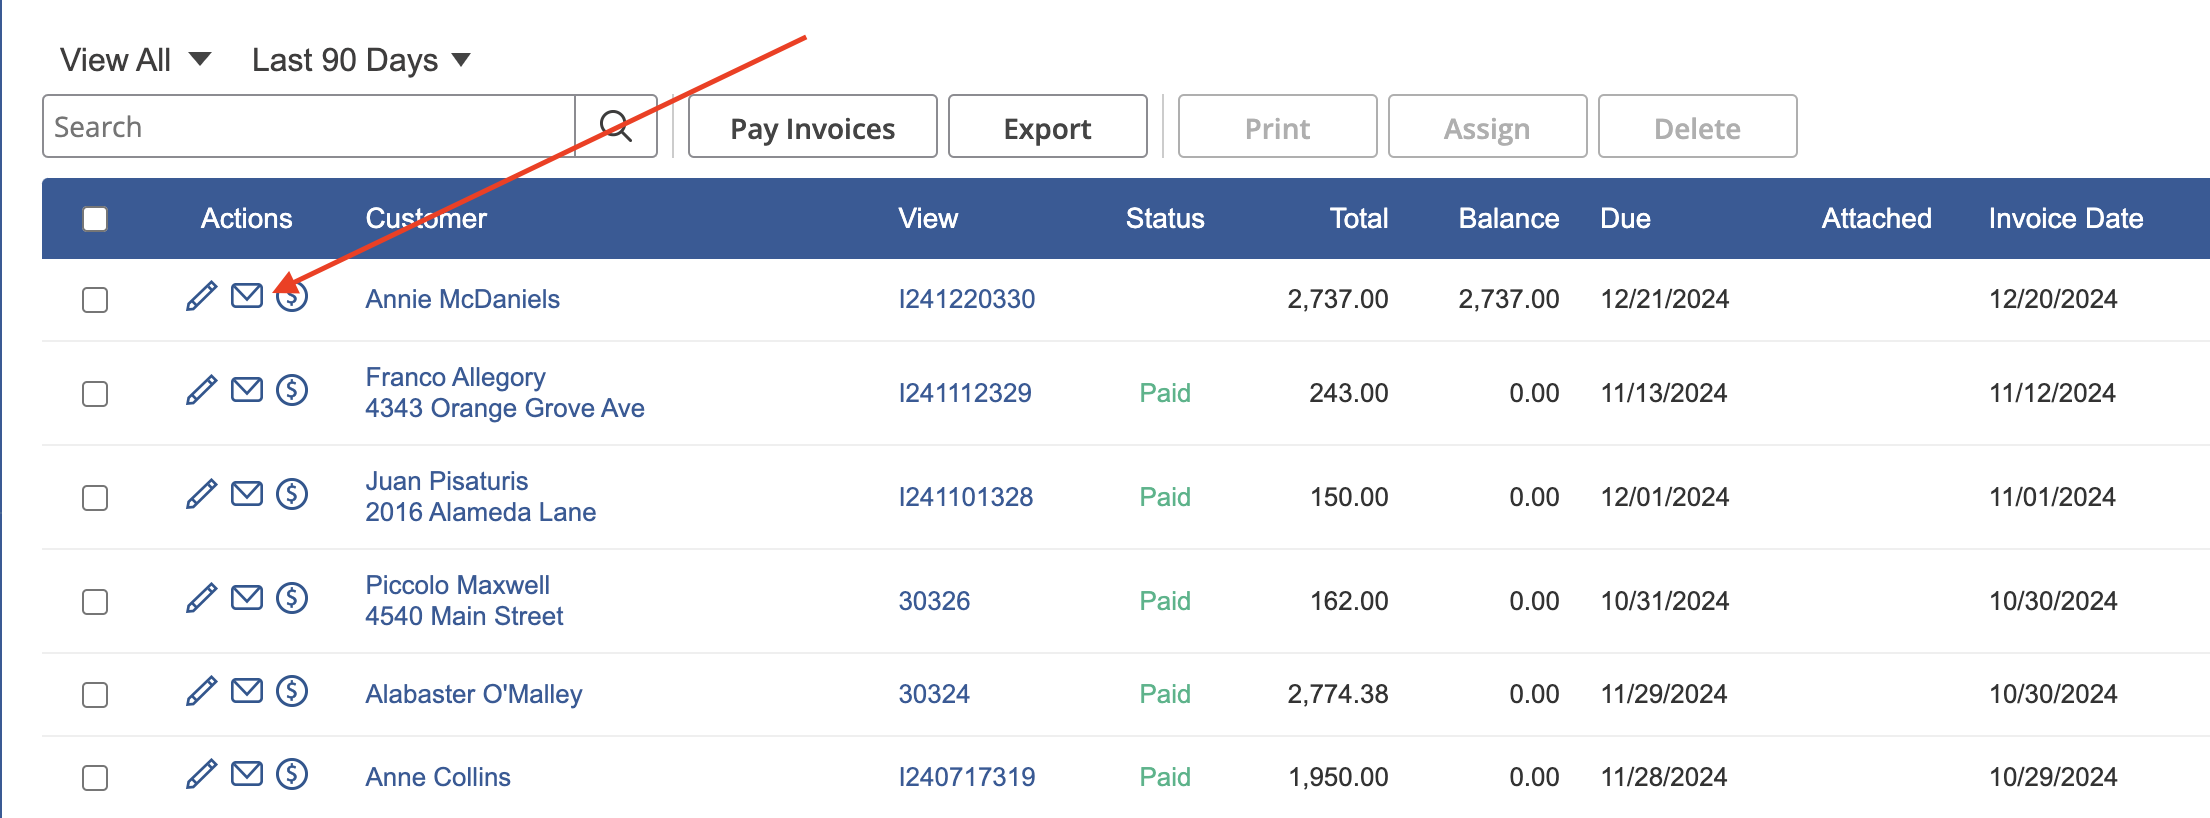Sort by the Customer column header

coord(426,219)
